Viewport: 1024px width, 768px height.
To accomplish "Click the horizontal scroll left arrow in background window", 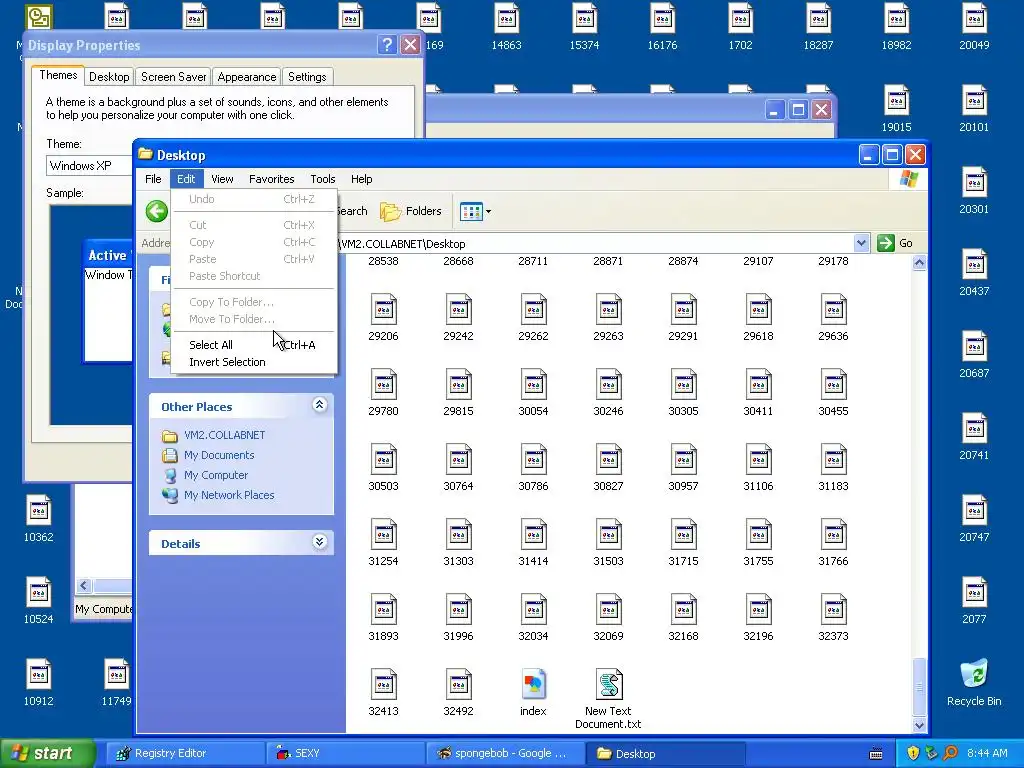I will click(84, 586).
